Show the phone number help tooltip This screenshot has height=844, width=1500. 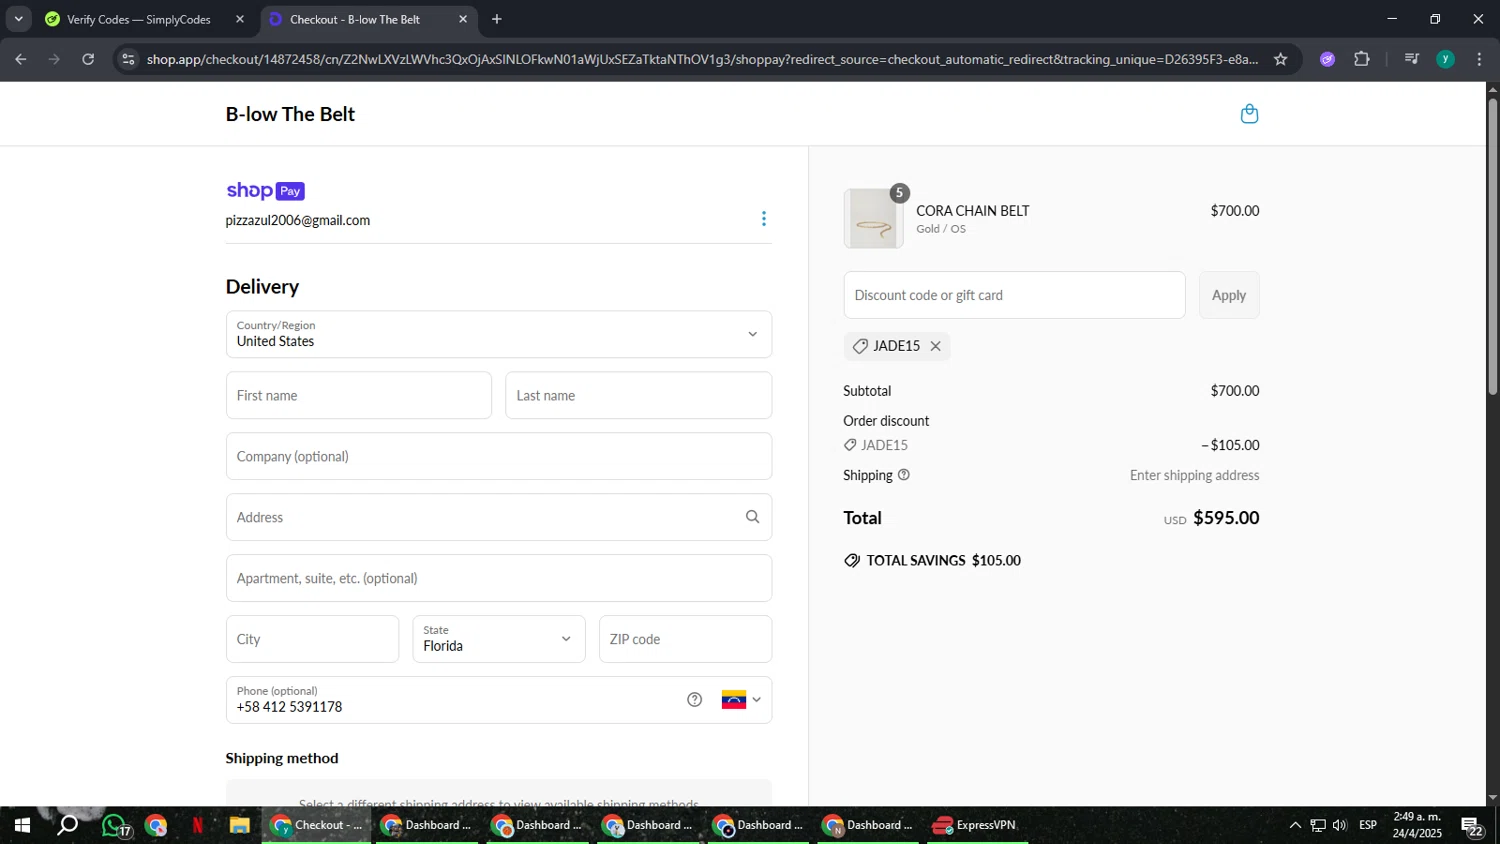click(x=695, y=700)
